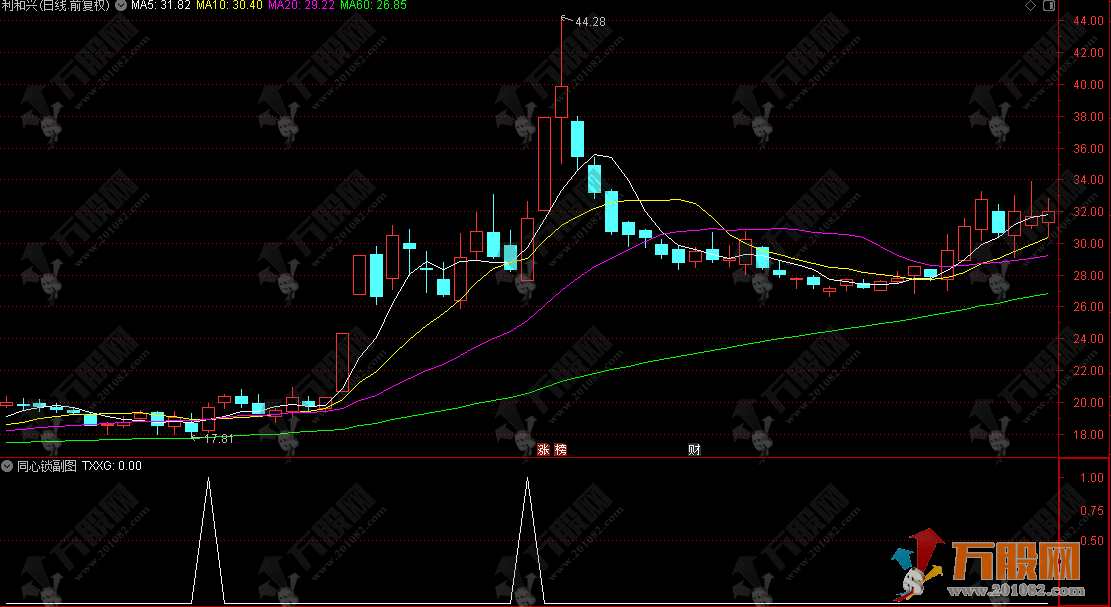Click the 1.00 sub-chart axis label
1111x607 pixels.
1091,478
